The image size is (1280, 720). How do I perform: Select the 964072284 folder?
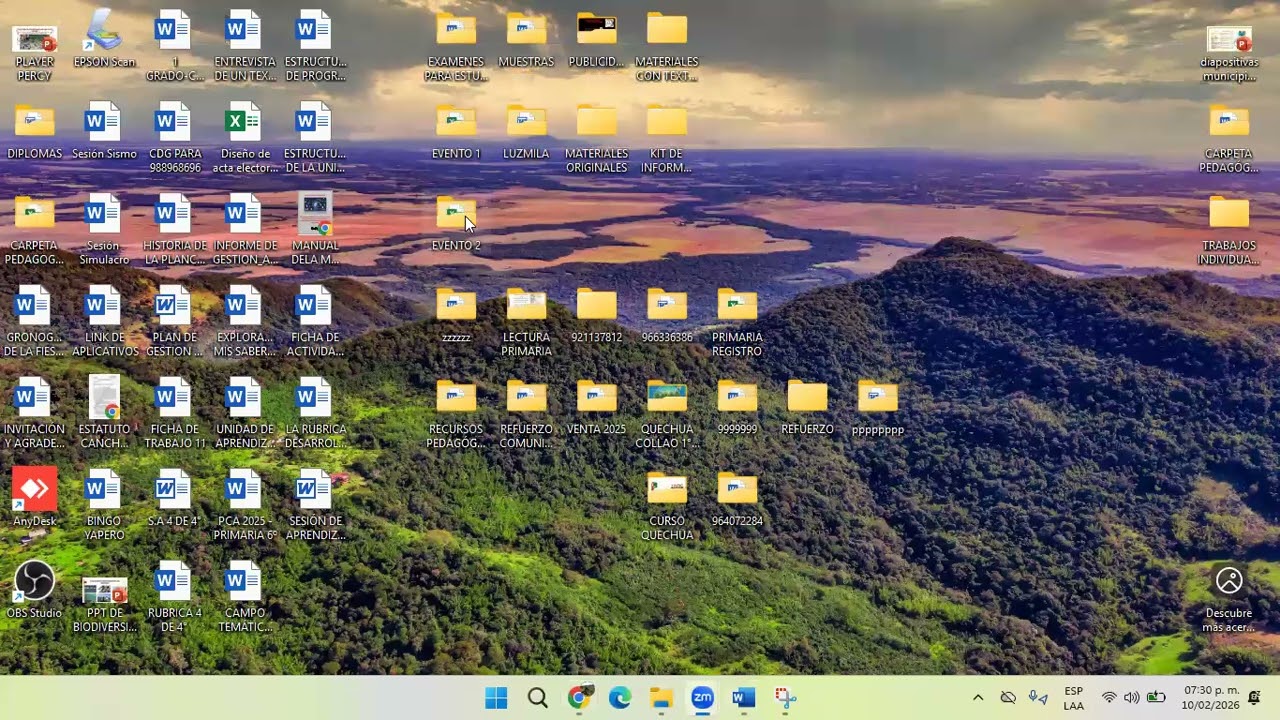click(737, 500)
